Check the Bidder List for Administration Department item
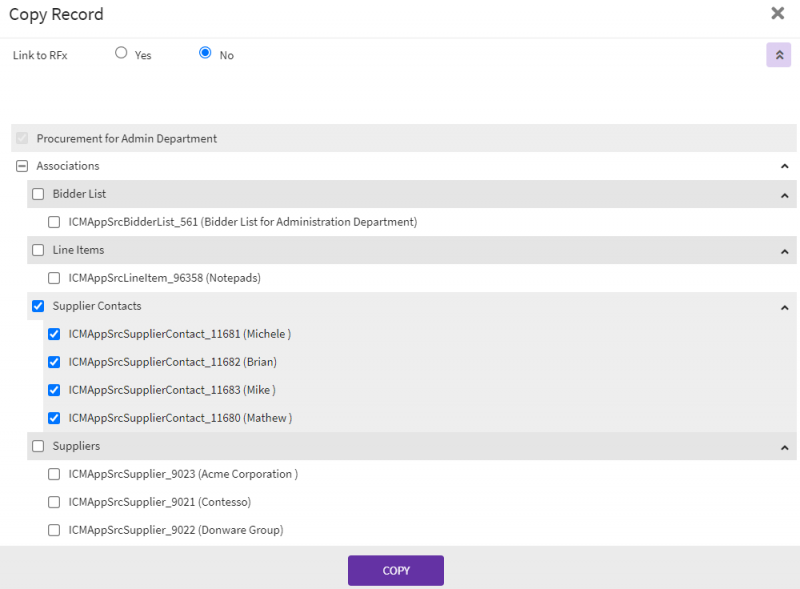Image resolution: width=800 pixels, height=589 pixels. (x=54, y=222)
